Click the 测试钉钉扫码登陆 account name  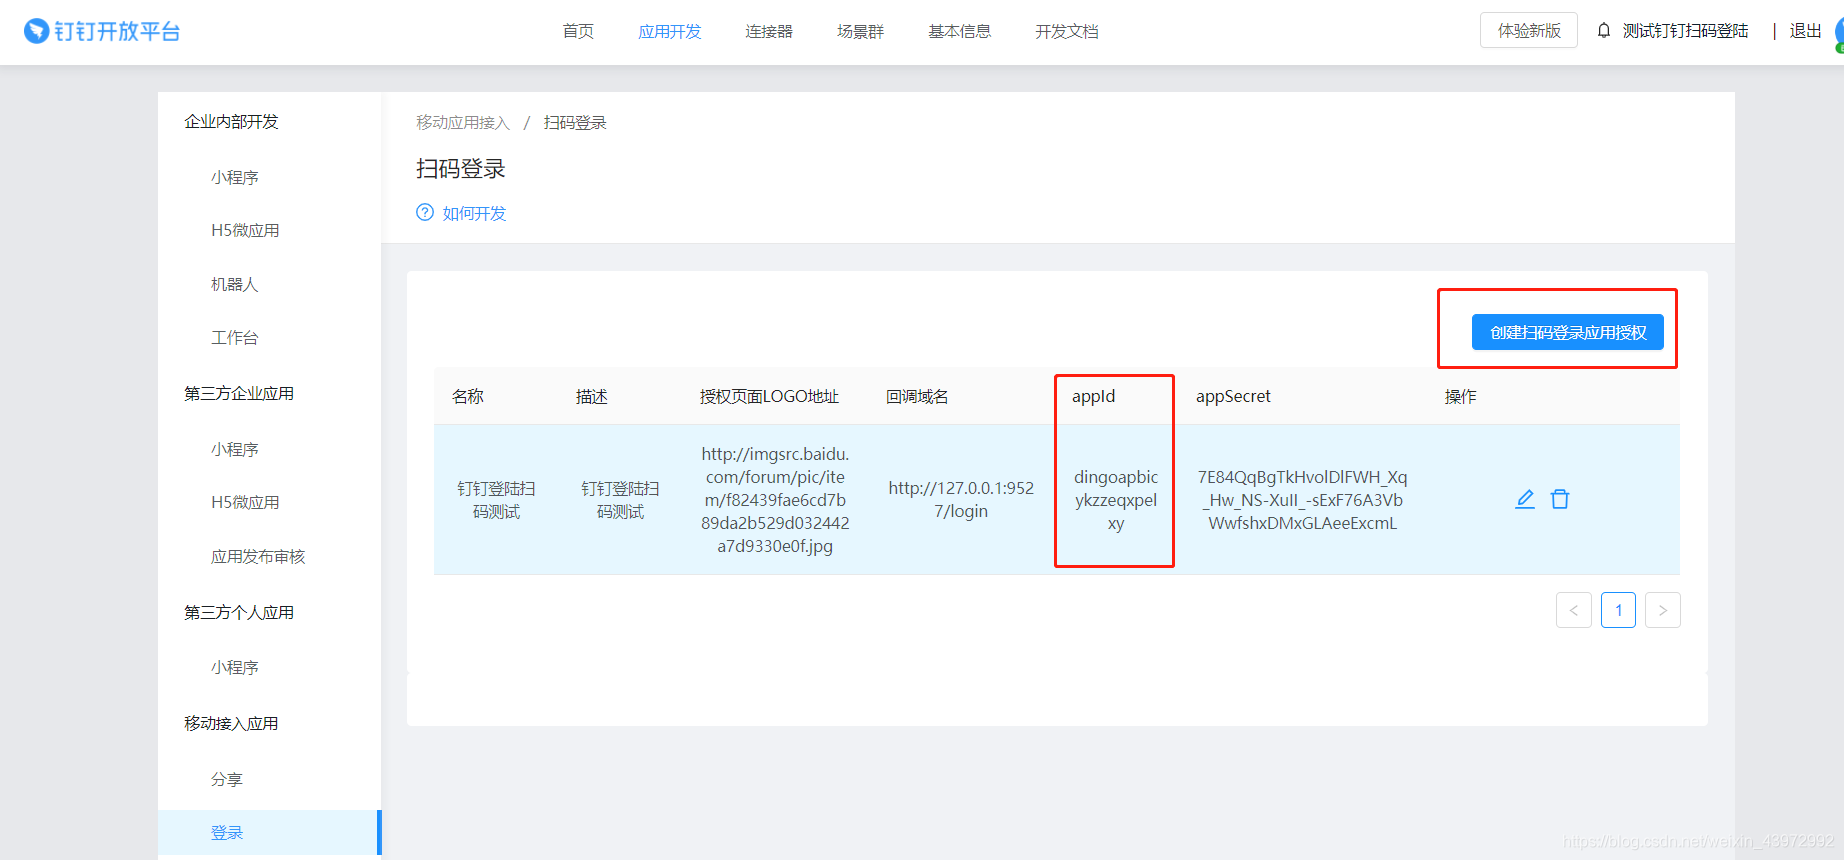[1686, 31]
